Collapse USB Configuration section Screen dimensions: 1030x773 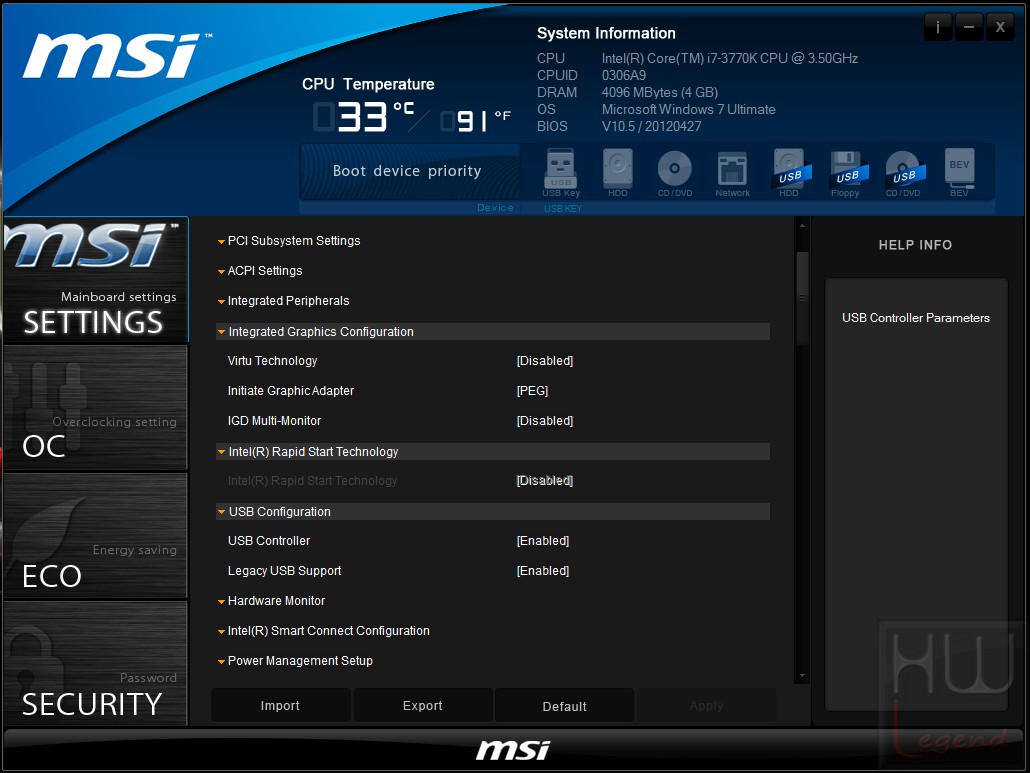pos(493,512)
